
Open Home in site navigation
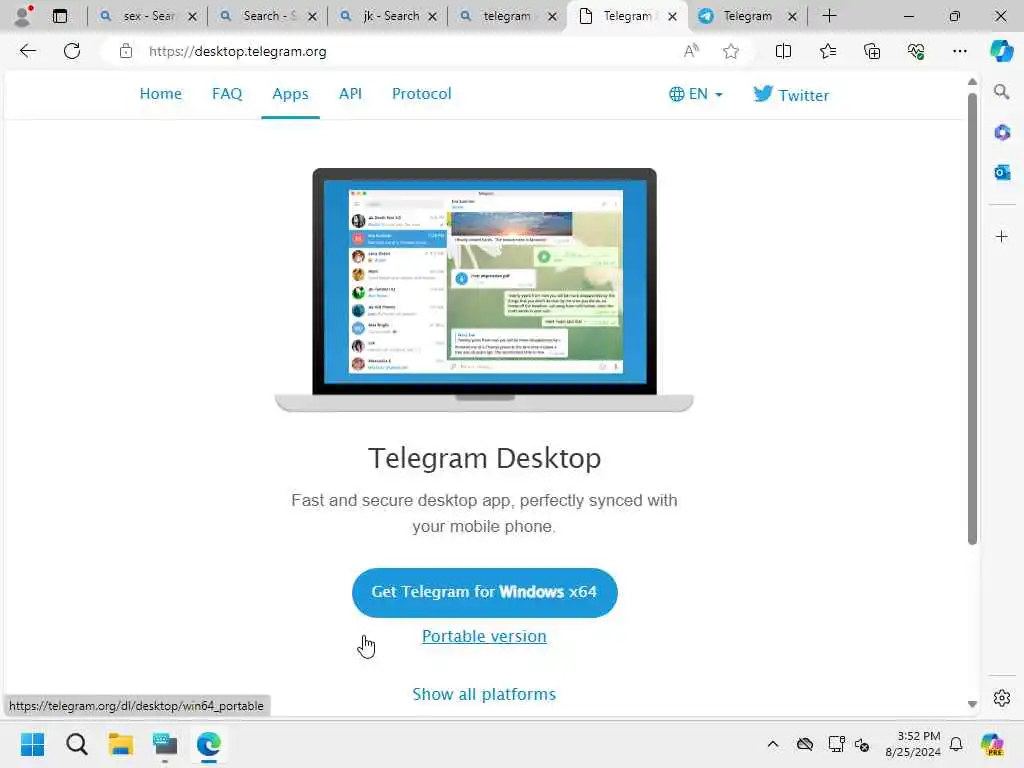pyautogui.click(x=161, y=93)
